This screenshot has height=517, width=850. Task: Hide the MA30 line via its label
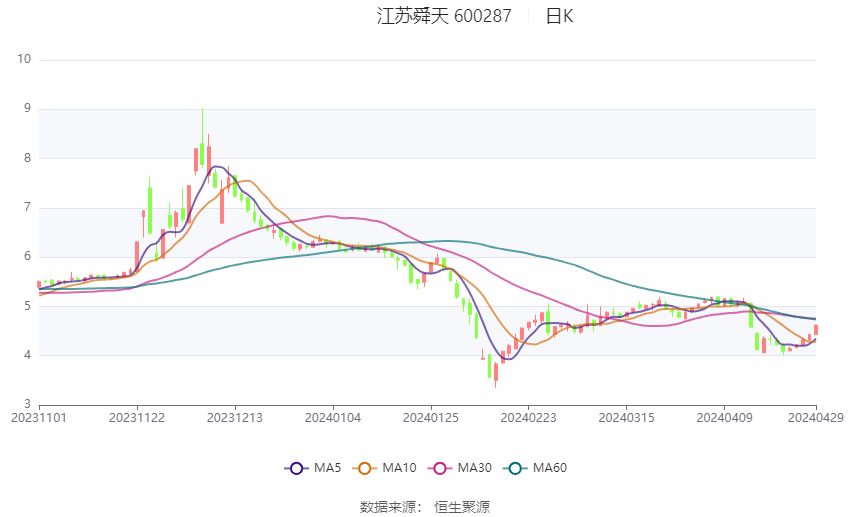[474, 468]
